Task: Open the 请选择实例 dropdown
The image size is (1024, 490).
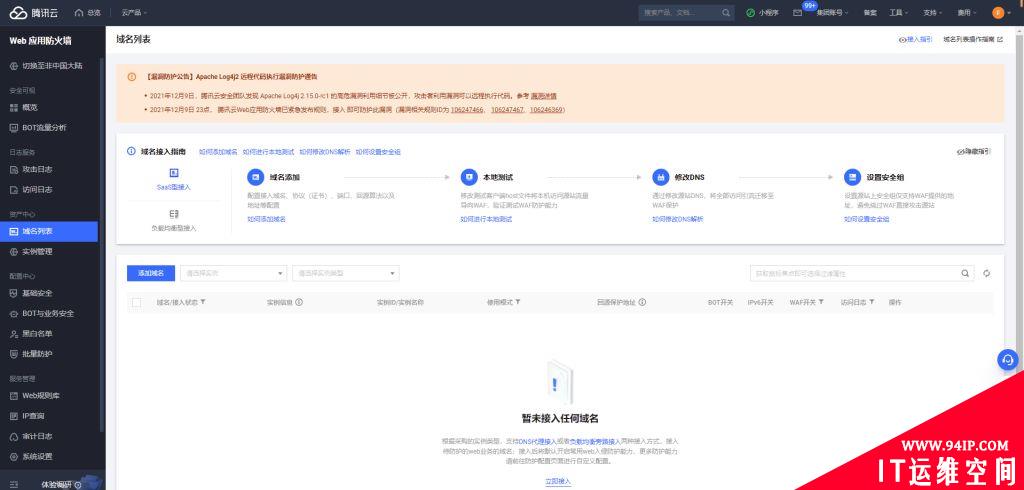Action: (234, 273)
